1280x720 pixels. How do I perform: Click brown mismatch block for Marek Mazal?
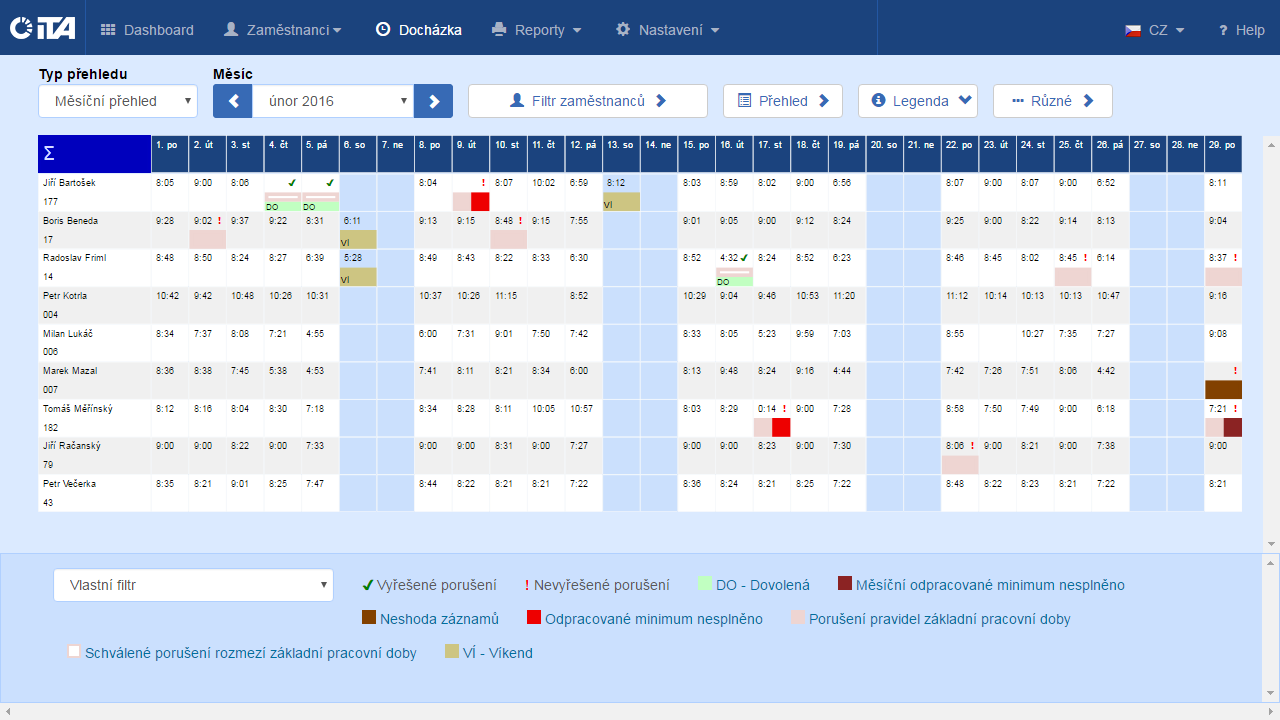tap(1223, 390)
